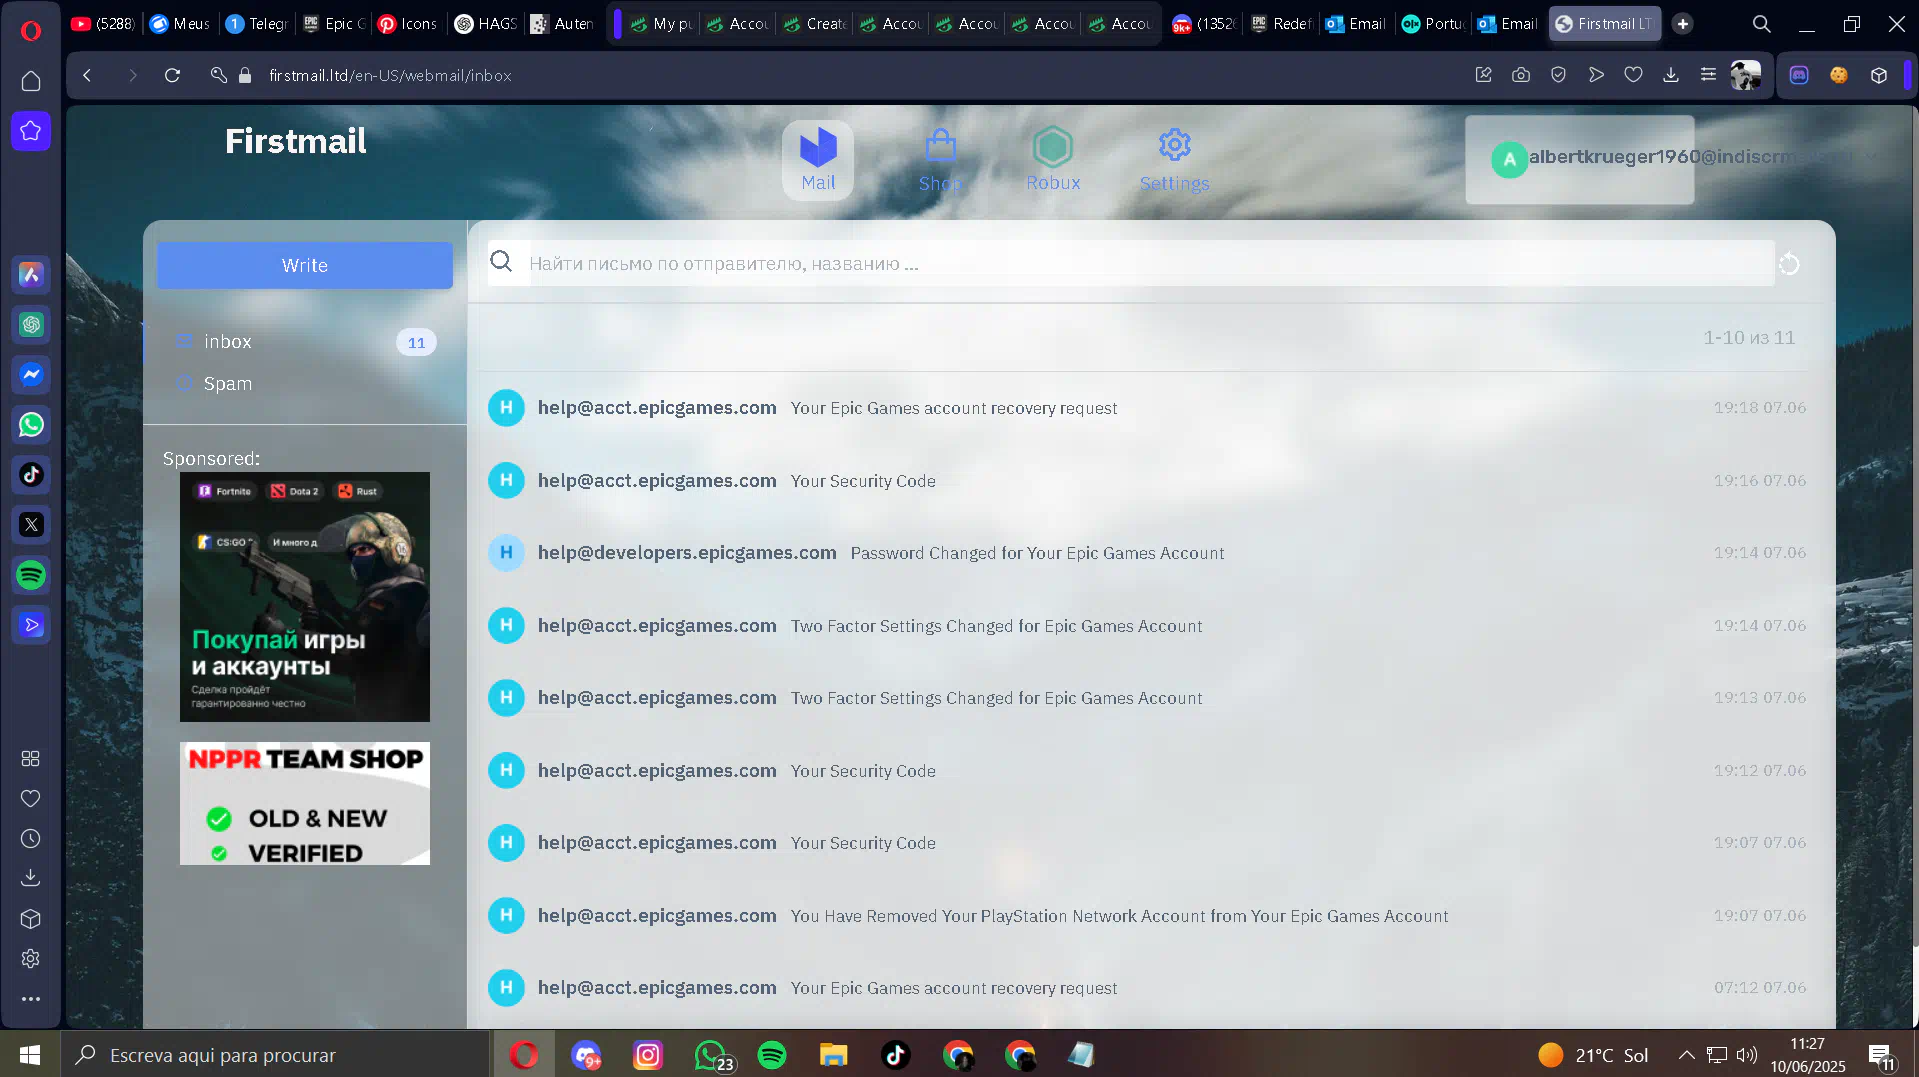Open the Opera sidebar three-dots menu
This screenshot has width=1919, height=1077.
tap(31, 999)
